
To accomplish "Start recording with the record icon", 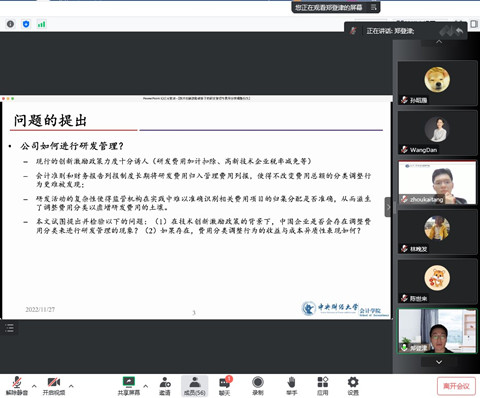I will pos(258,386).
